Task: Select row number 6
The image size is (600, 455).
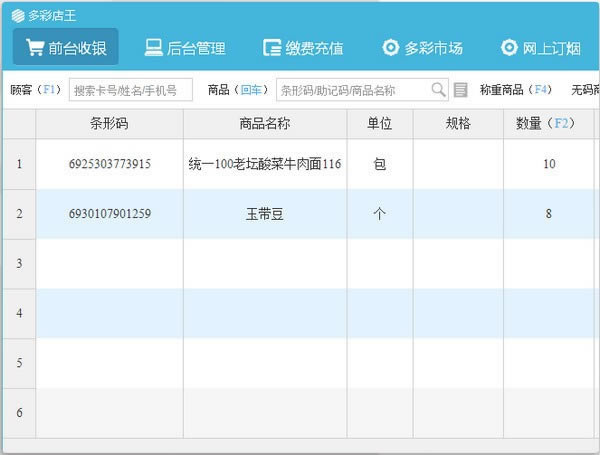Action: pos(19,413)
